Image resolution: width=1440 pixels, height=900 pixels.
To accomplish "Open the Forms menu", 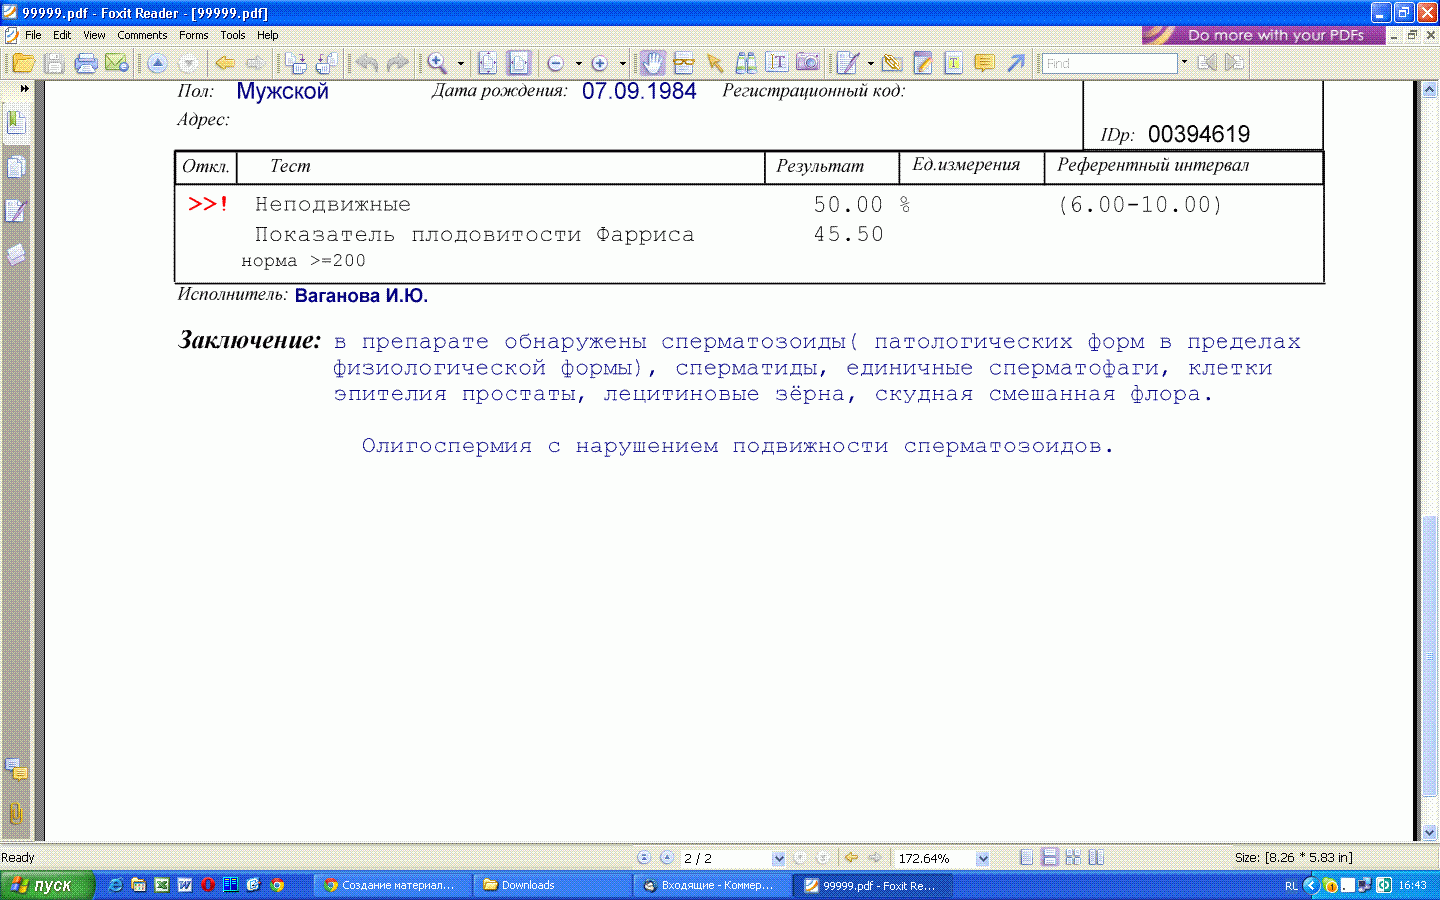I will pyautogui.click(x=193, y=35).
